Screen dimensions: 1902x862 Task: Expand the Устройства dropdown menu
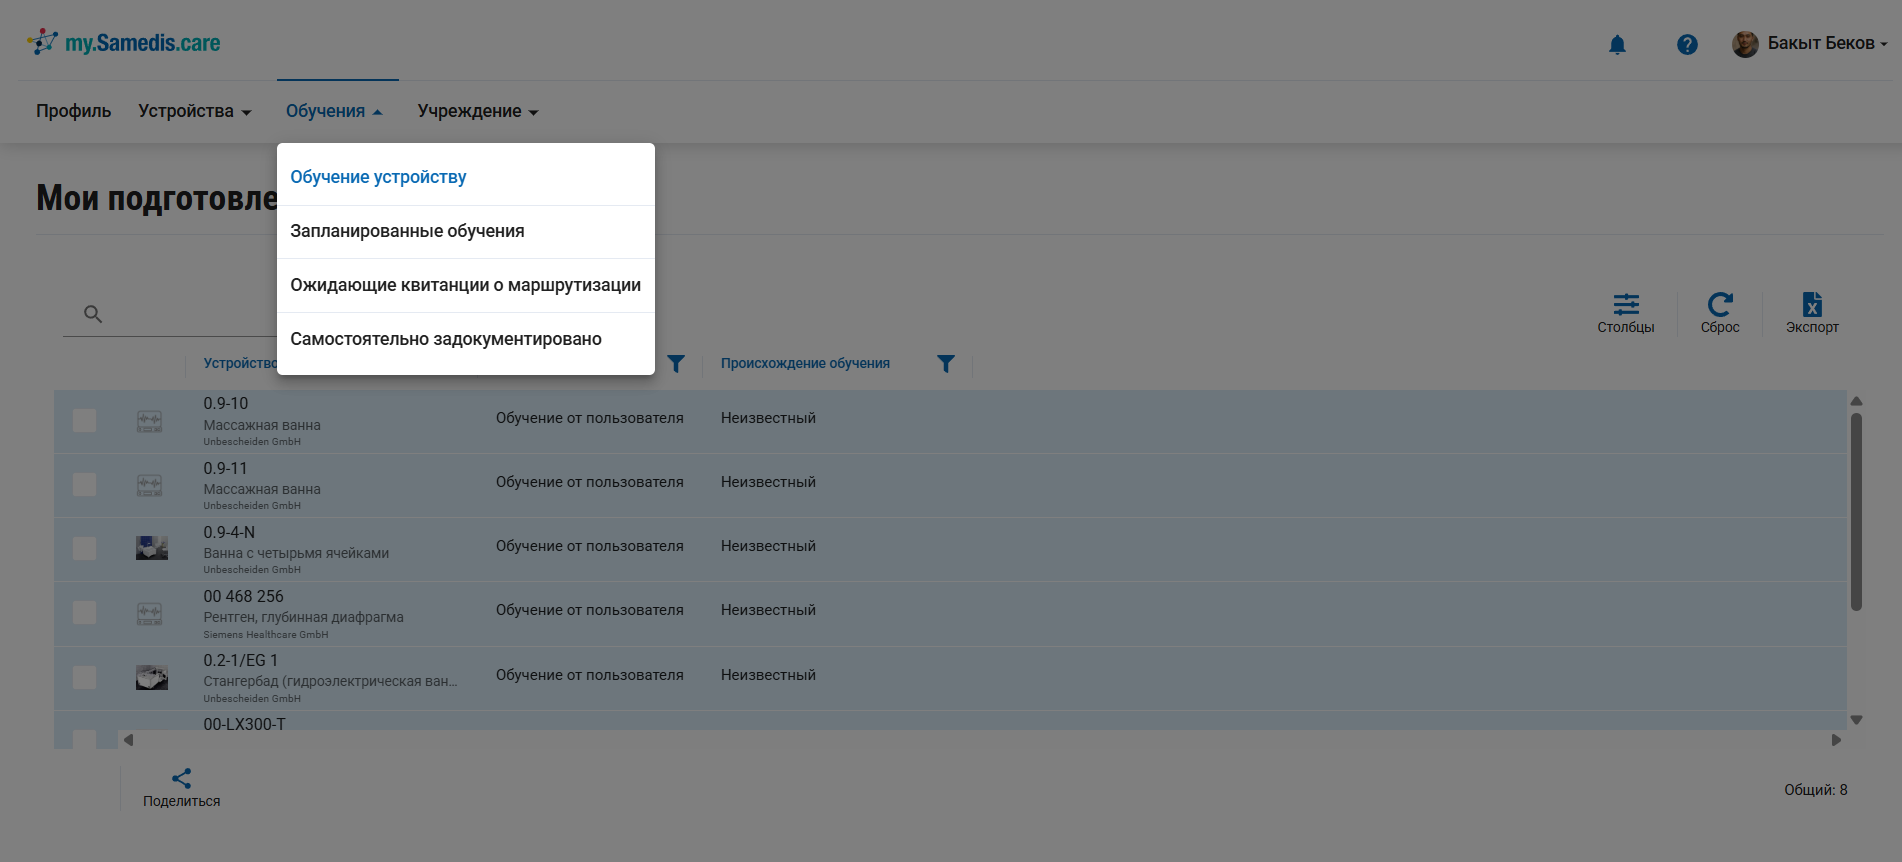tap(194, 111)
